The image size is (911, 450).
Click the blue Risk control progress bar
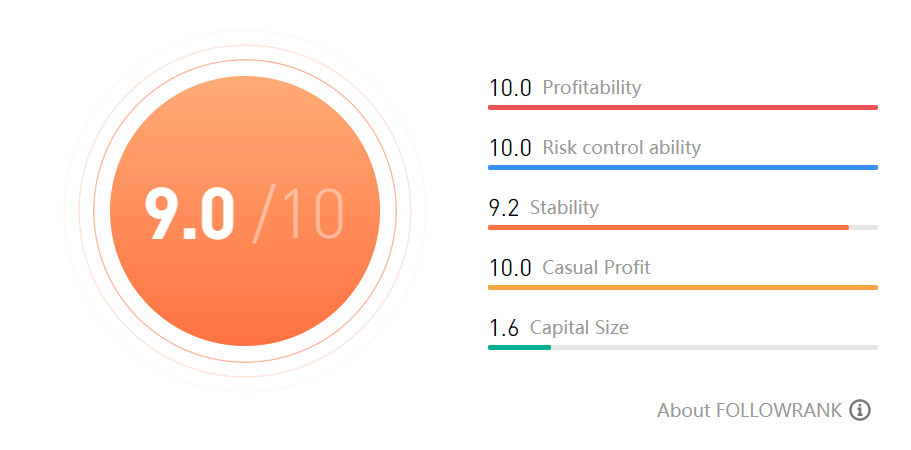[x=682, y=167]
